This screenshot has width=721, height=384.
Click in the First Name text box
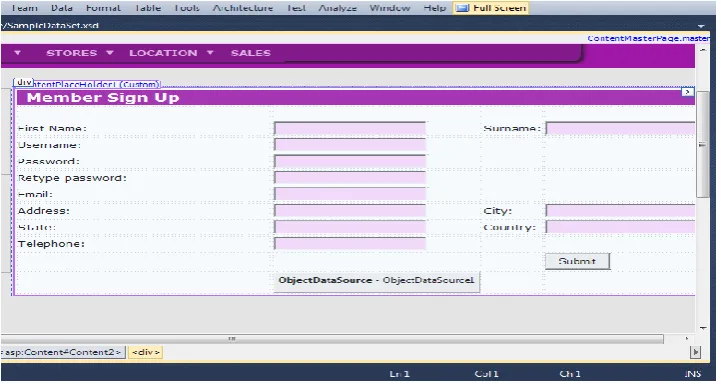[x=350, y=128]
